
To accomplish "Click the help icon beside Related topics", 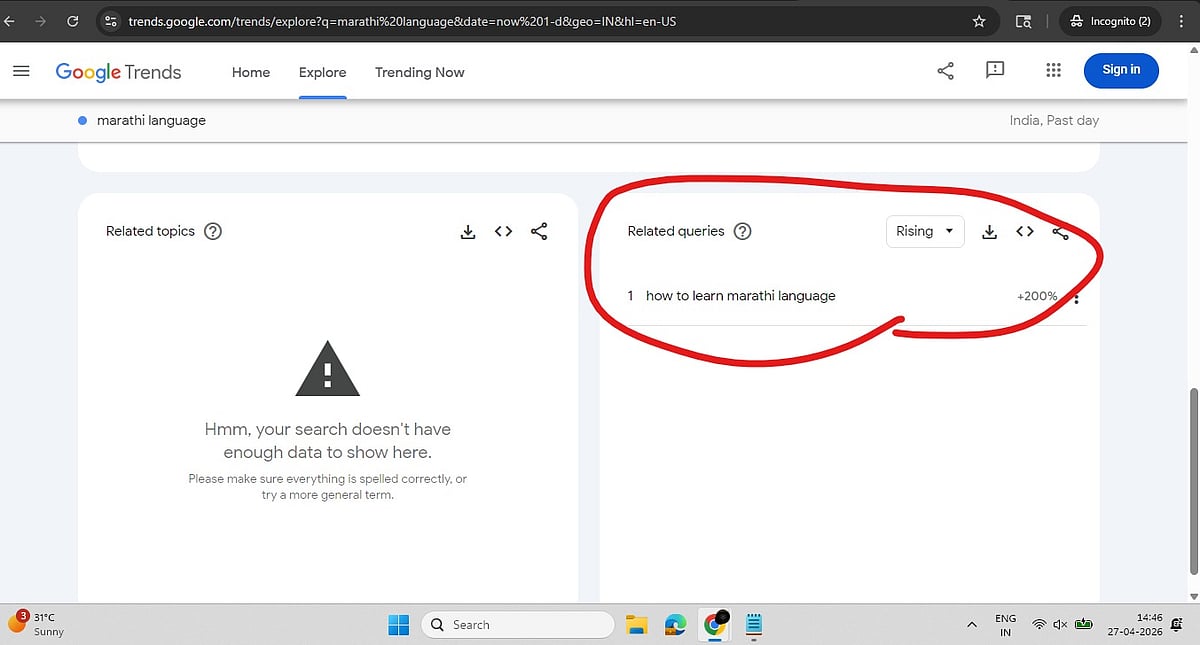I will 213,231.
